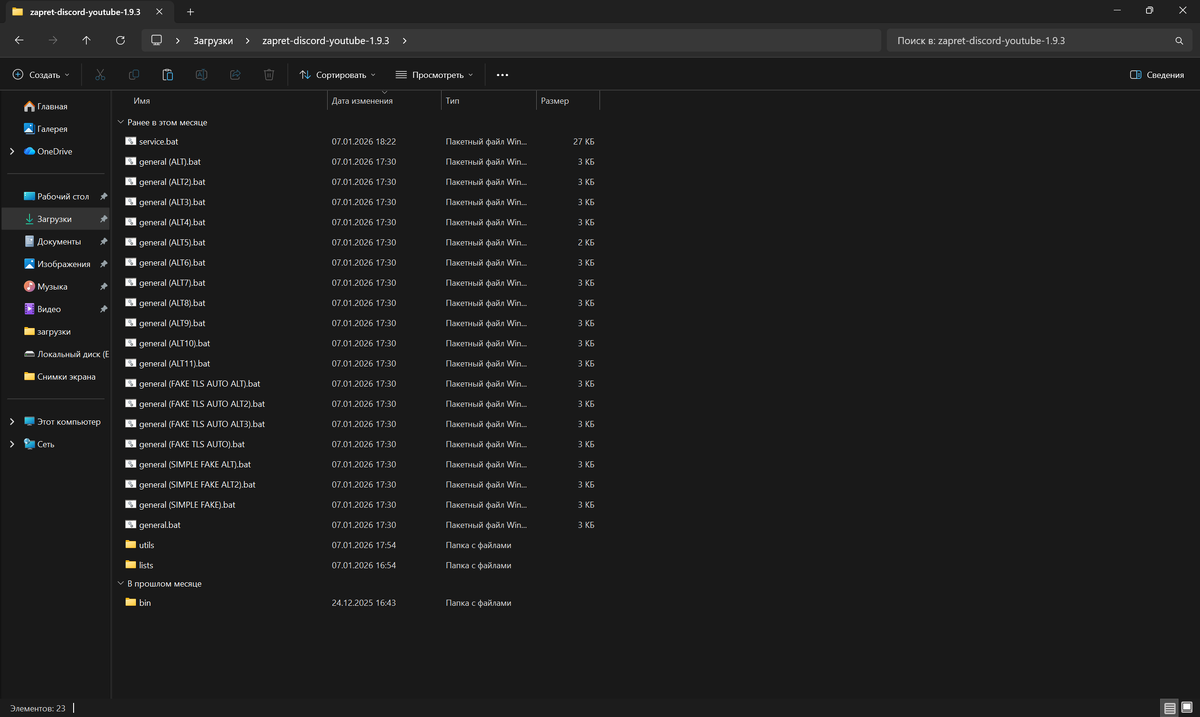
Task: Open a new tab with the plus button
Action: point(190,12)
